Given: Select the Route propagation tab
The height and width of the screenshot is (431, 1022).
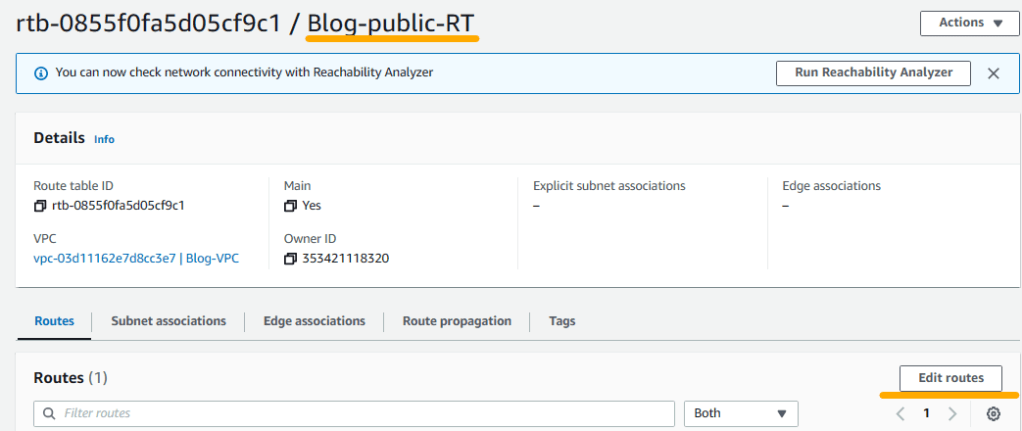Looking at the screenshot, I should [457, 321].
